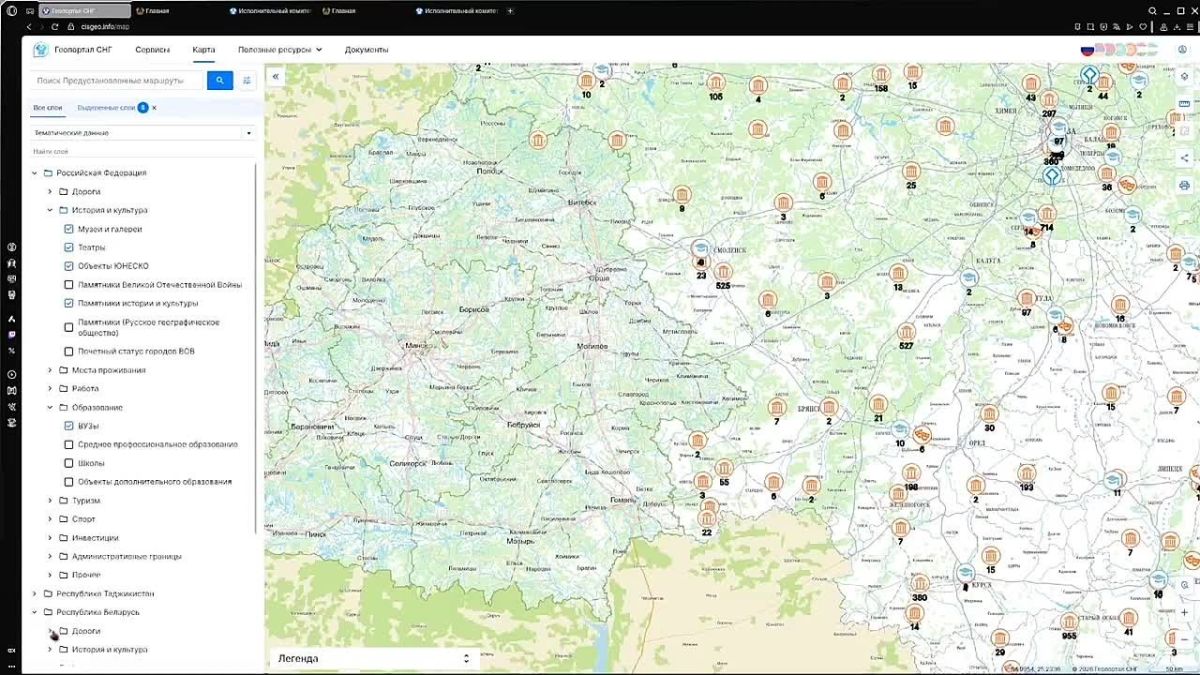Uncheck the ВУЗы layer
The width and height of the screenshot is (1200, 675).
pyautogui.click(x=69, y=426)
